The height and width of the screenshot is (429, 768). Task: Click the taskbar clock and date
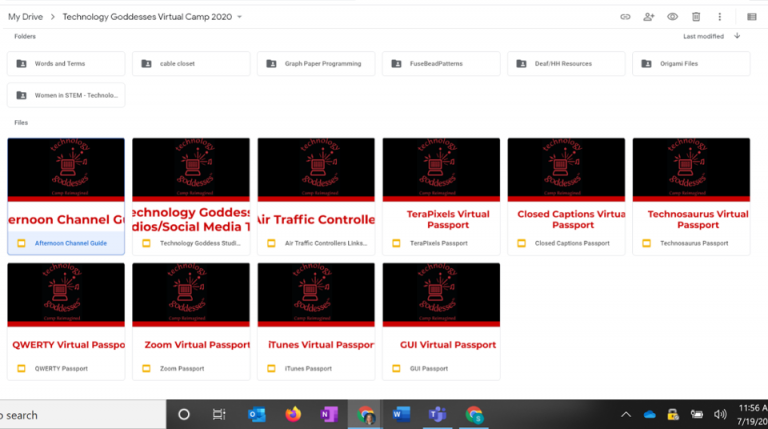752,415
